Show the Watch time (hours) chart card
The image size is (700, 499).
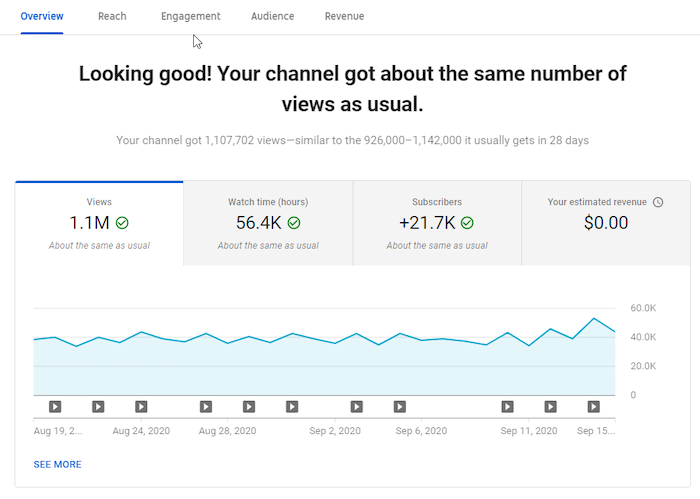[x=268, y=223]
